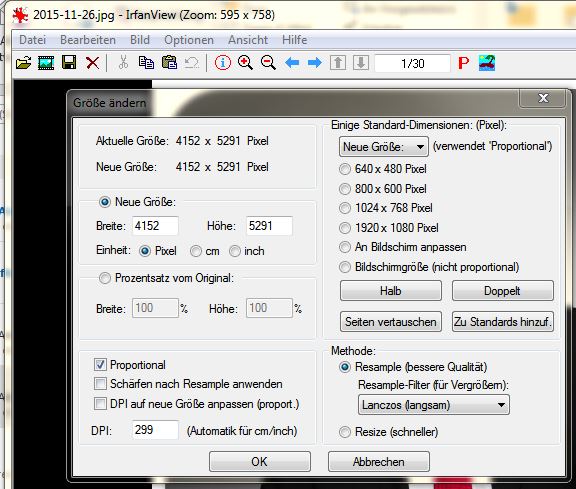Click the Save floppy disk icon
576x489 pixels.
pyautogui.click(x=69, y=62)
